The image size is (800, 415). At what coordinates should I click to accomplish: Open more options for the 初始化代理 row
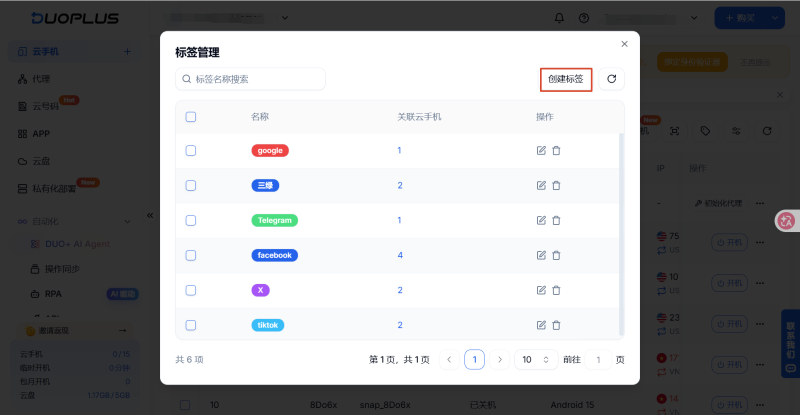coord(760,203)
